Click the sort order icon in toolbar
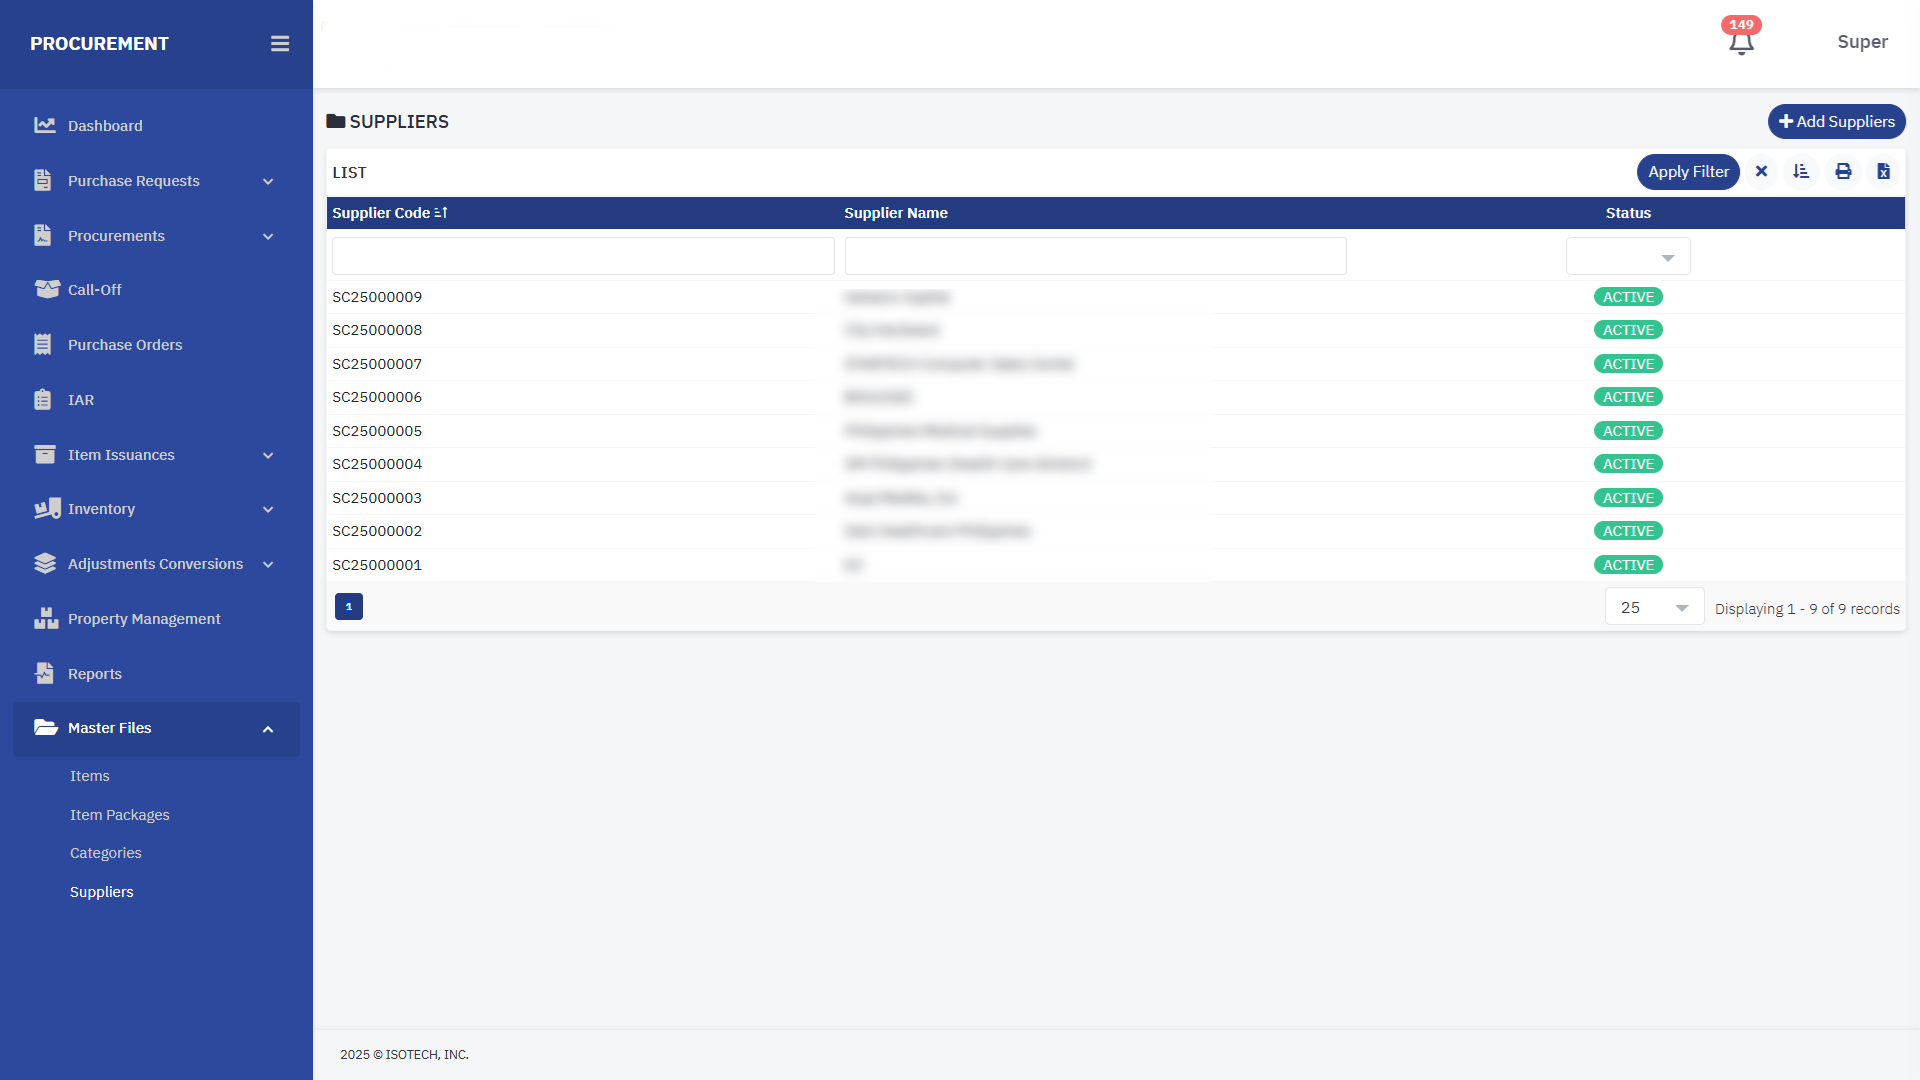 (1801, 172)
